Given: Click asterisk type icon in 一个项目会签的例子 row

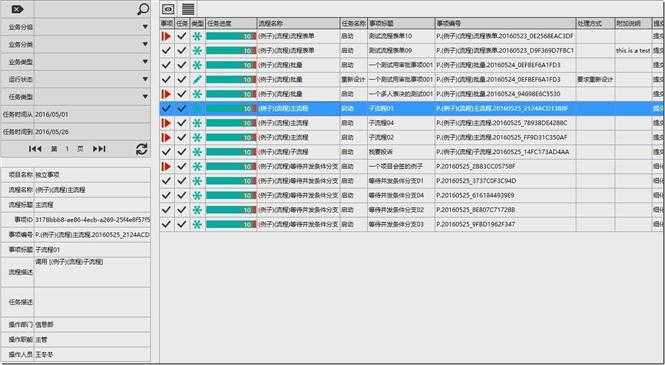Looking at the screenshot, I should [x=197, y=167].
